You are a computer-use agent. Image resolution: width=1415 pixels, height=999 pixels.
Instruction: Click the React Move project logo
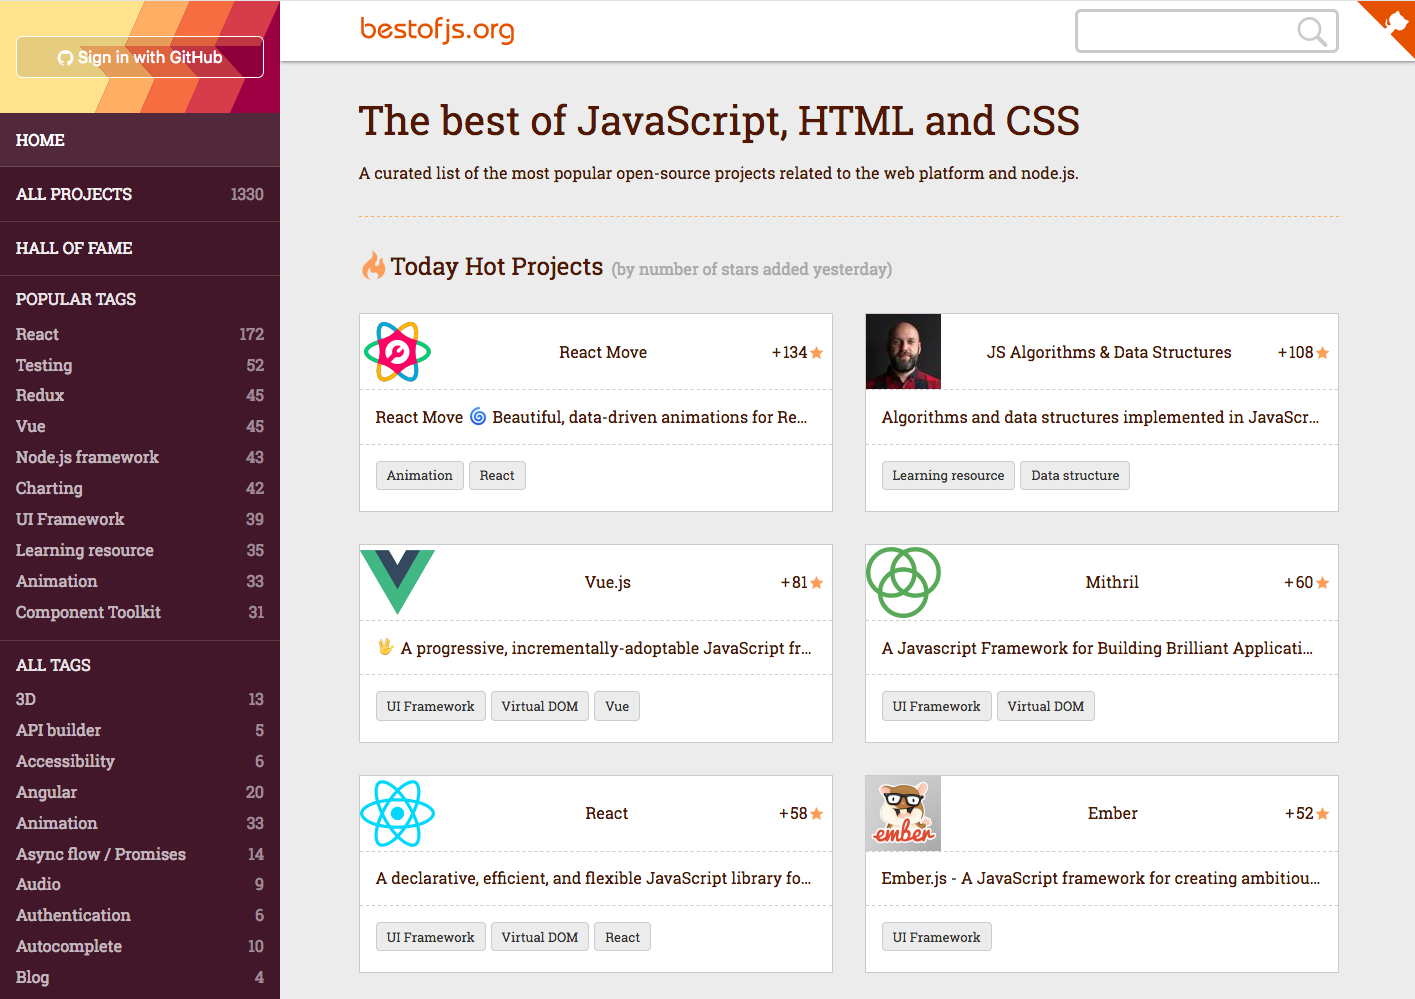click(397, 352)
